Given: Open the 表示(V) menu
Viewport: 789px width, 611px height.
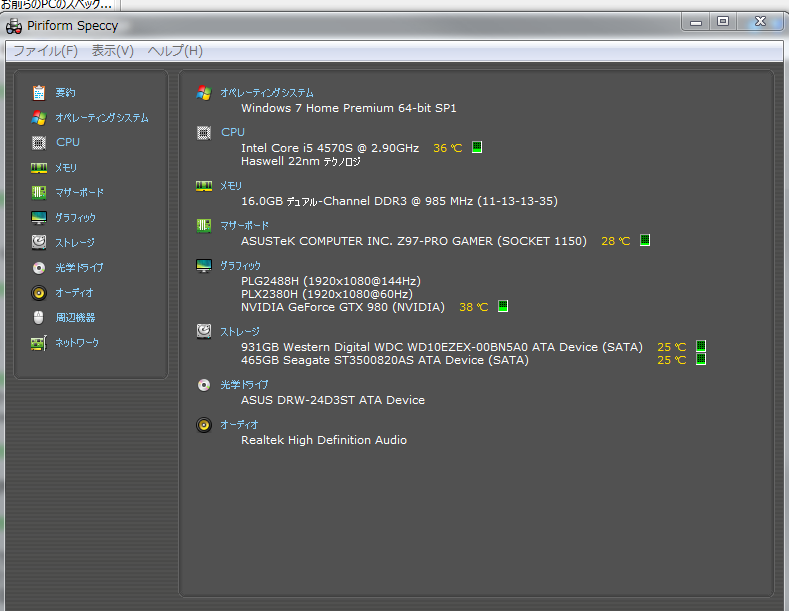Looking at the screenshot, I should [113, 51].
